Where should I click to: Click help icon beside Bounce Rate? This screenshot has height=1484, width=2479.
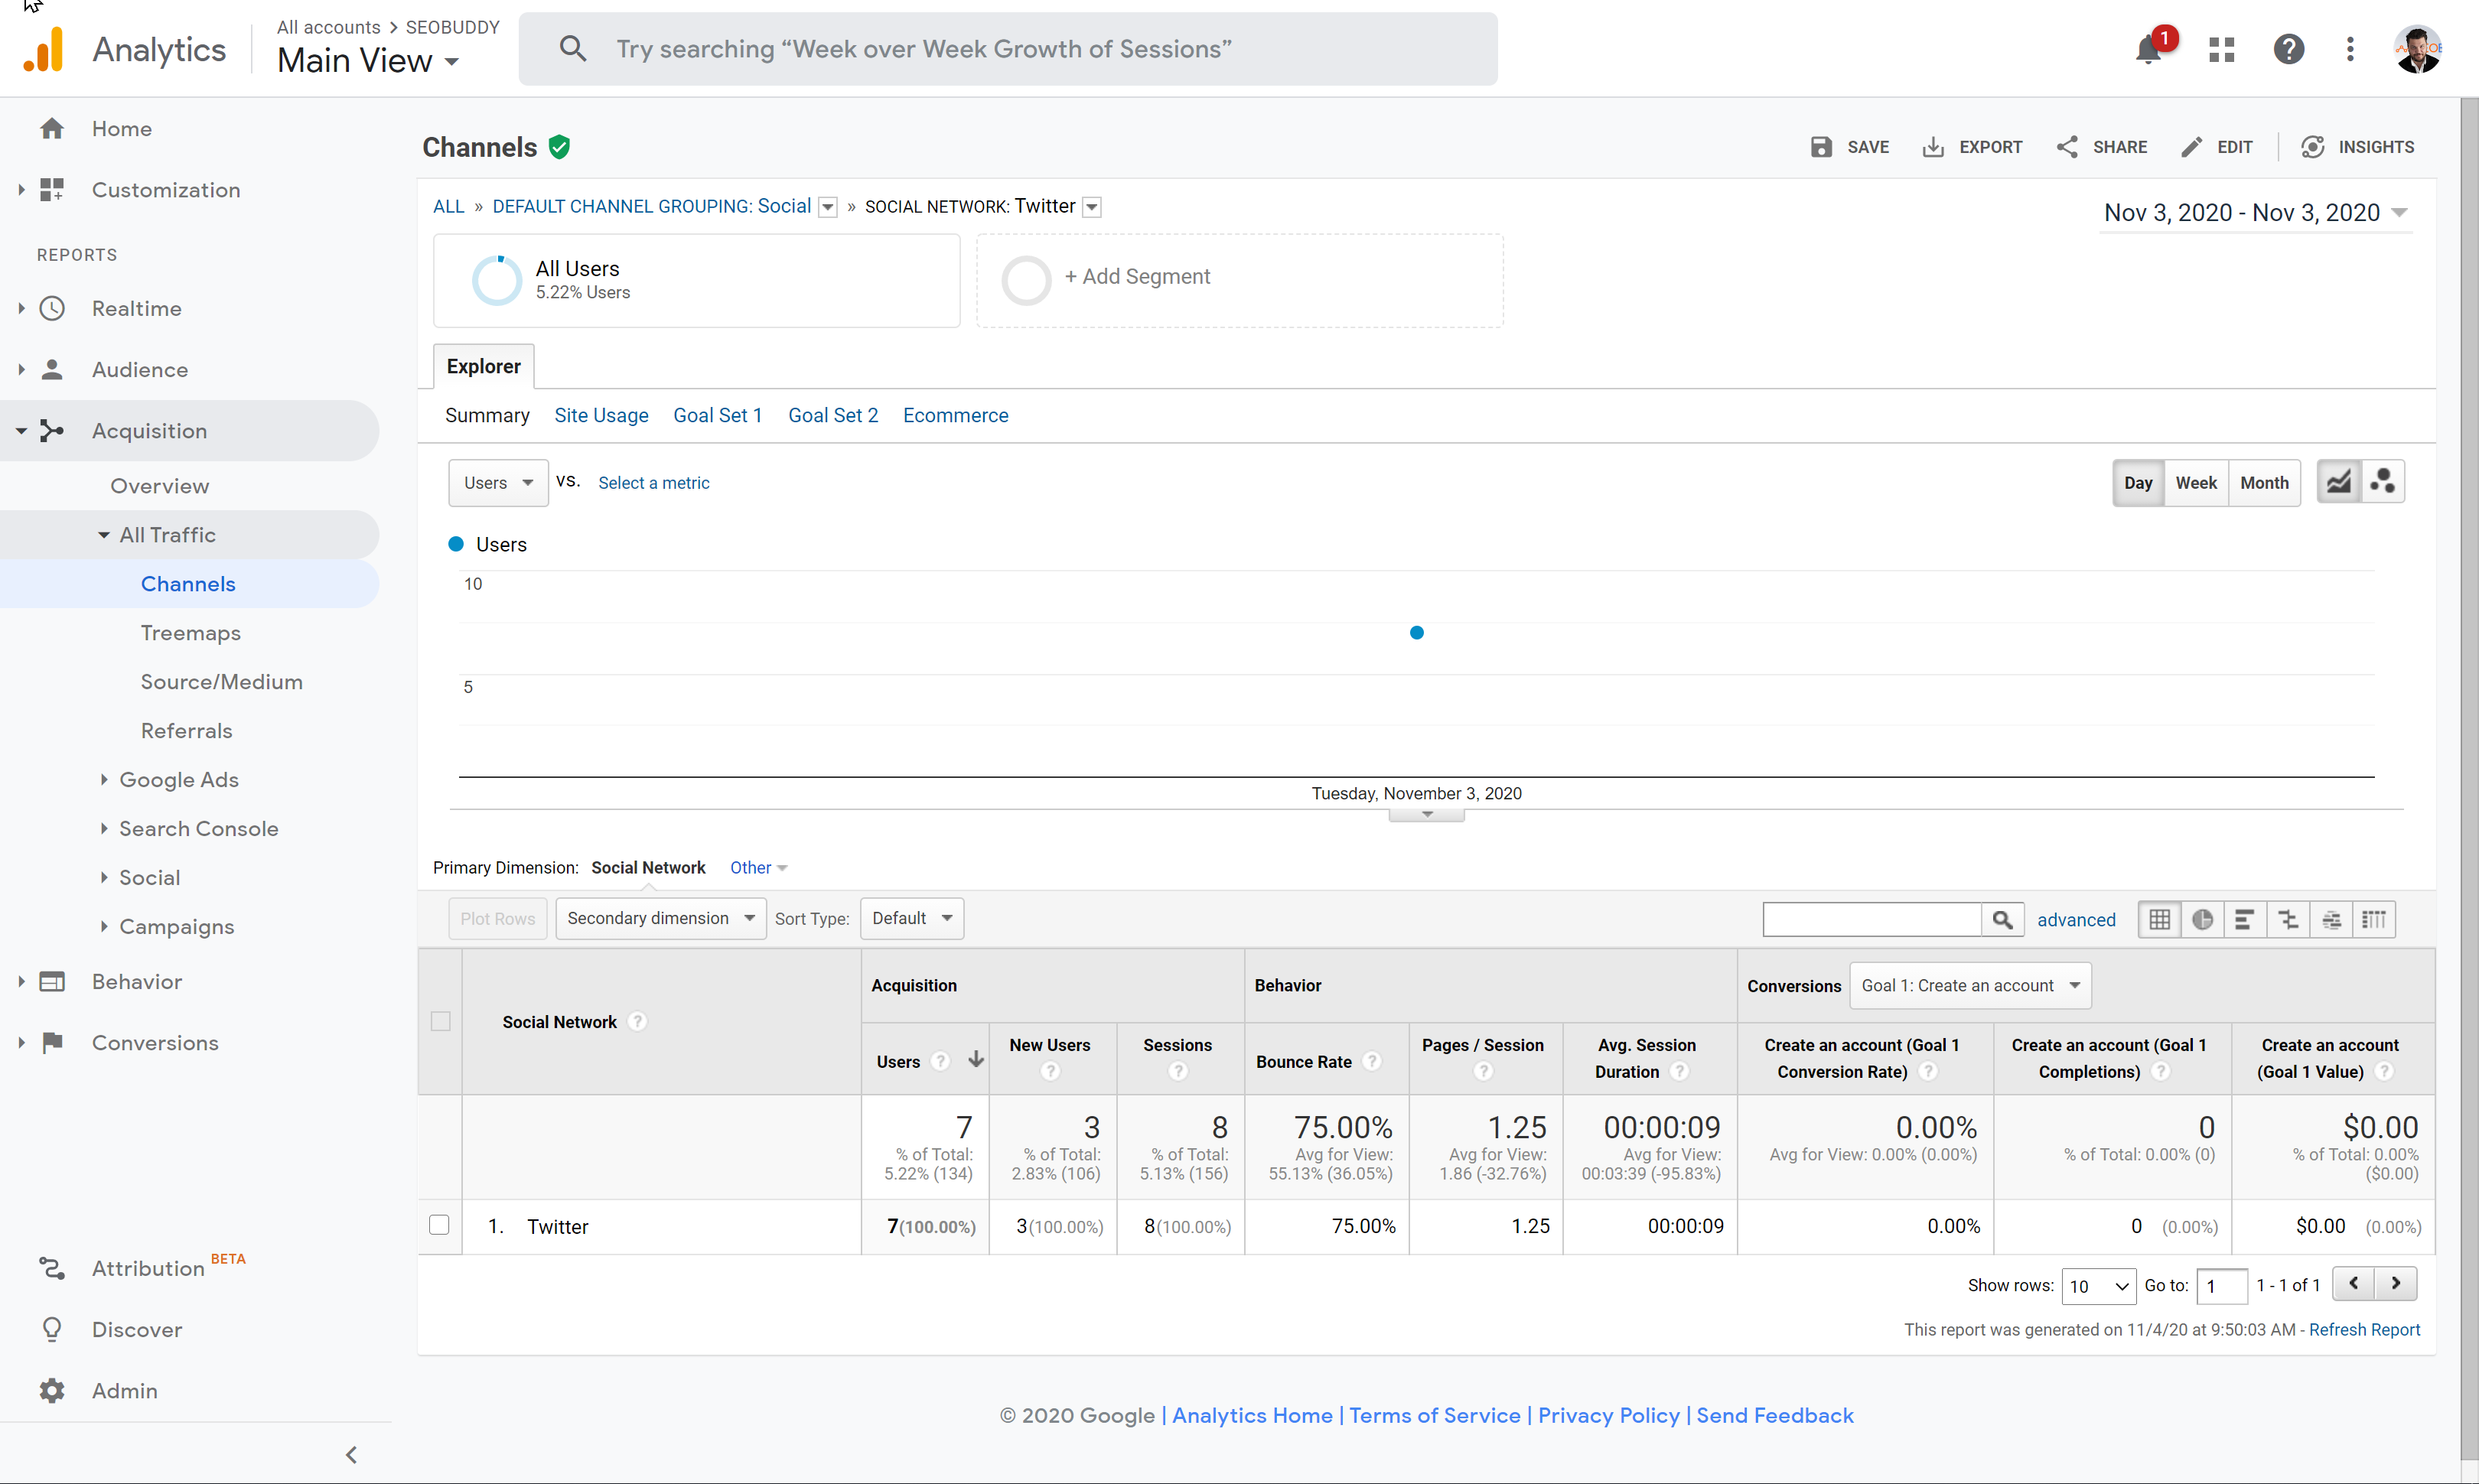coord(1373,1061)
